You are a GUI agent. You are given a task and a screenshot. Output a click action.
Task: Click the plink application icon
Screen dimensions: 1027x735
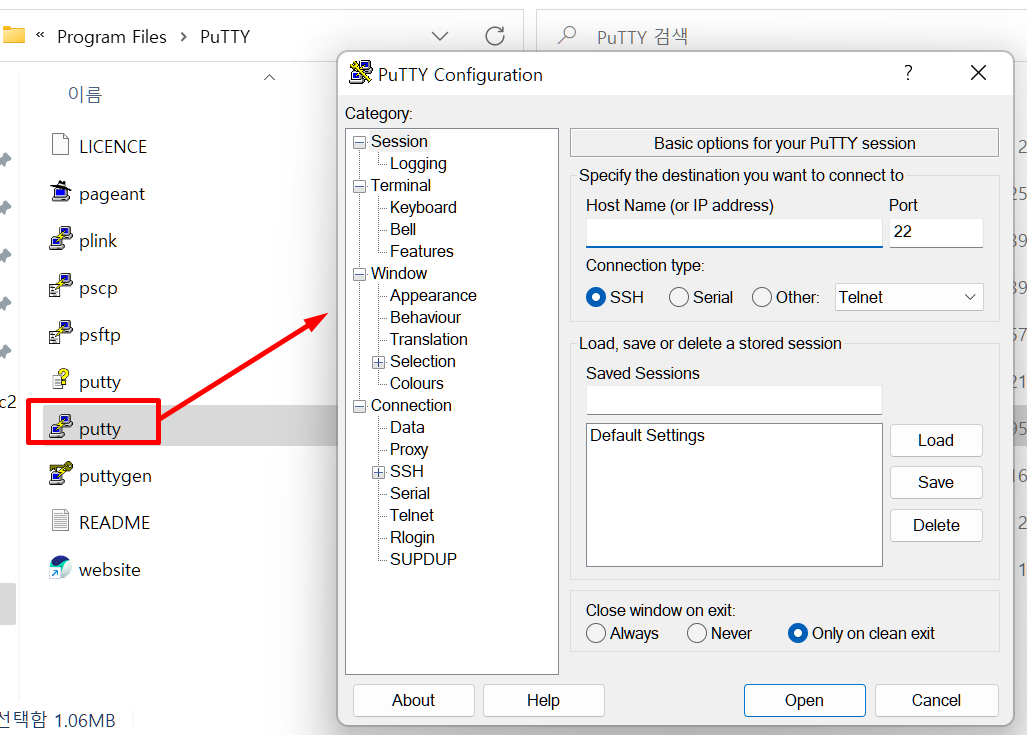60,239
